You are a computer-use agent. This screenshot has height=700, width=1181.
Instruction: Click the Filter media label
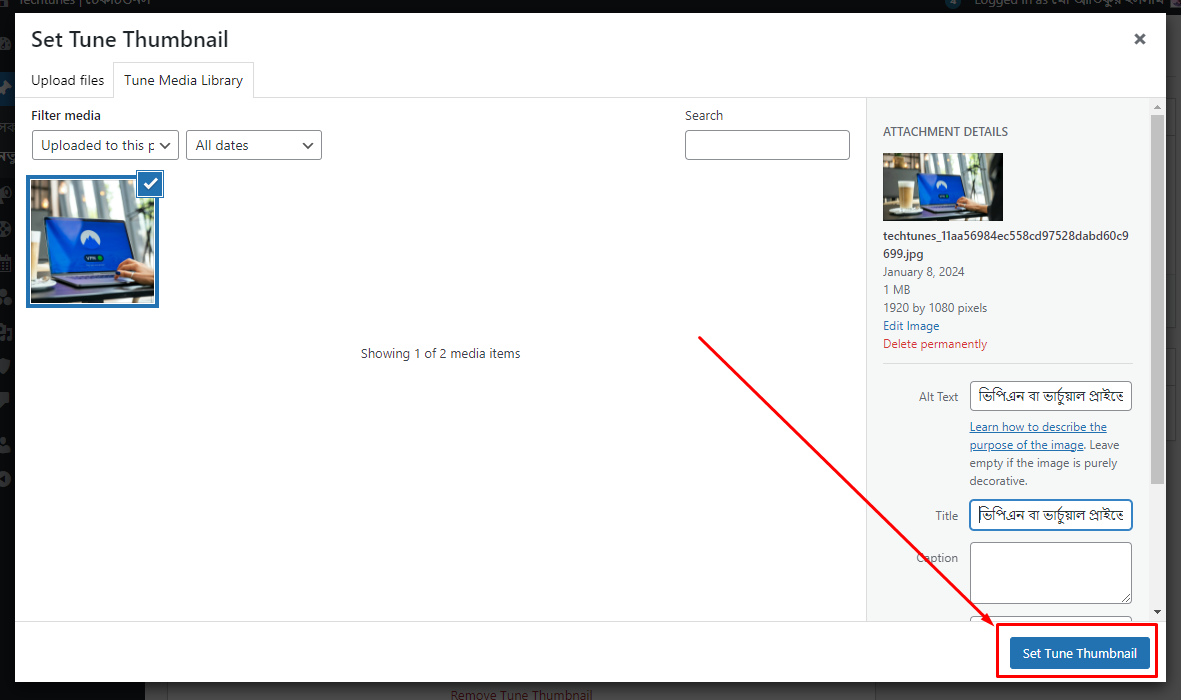[x=66, y=115]
